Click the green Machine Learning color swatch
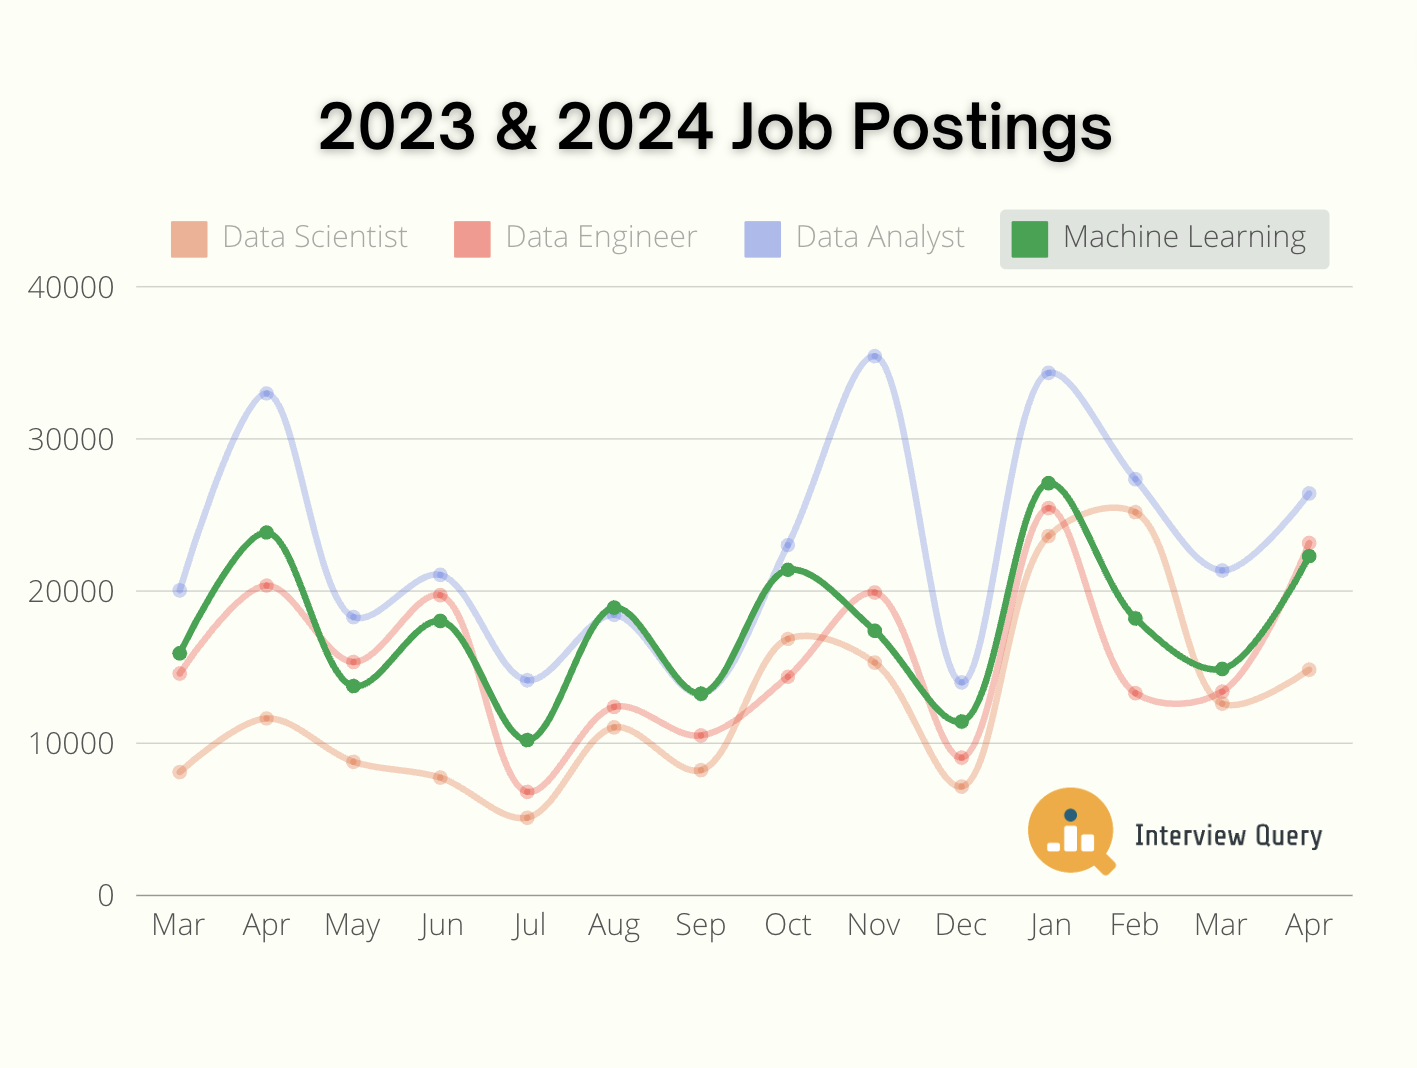 point(1029,239)
